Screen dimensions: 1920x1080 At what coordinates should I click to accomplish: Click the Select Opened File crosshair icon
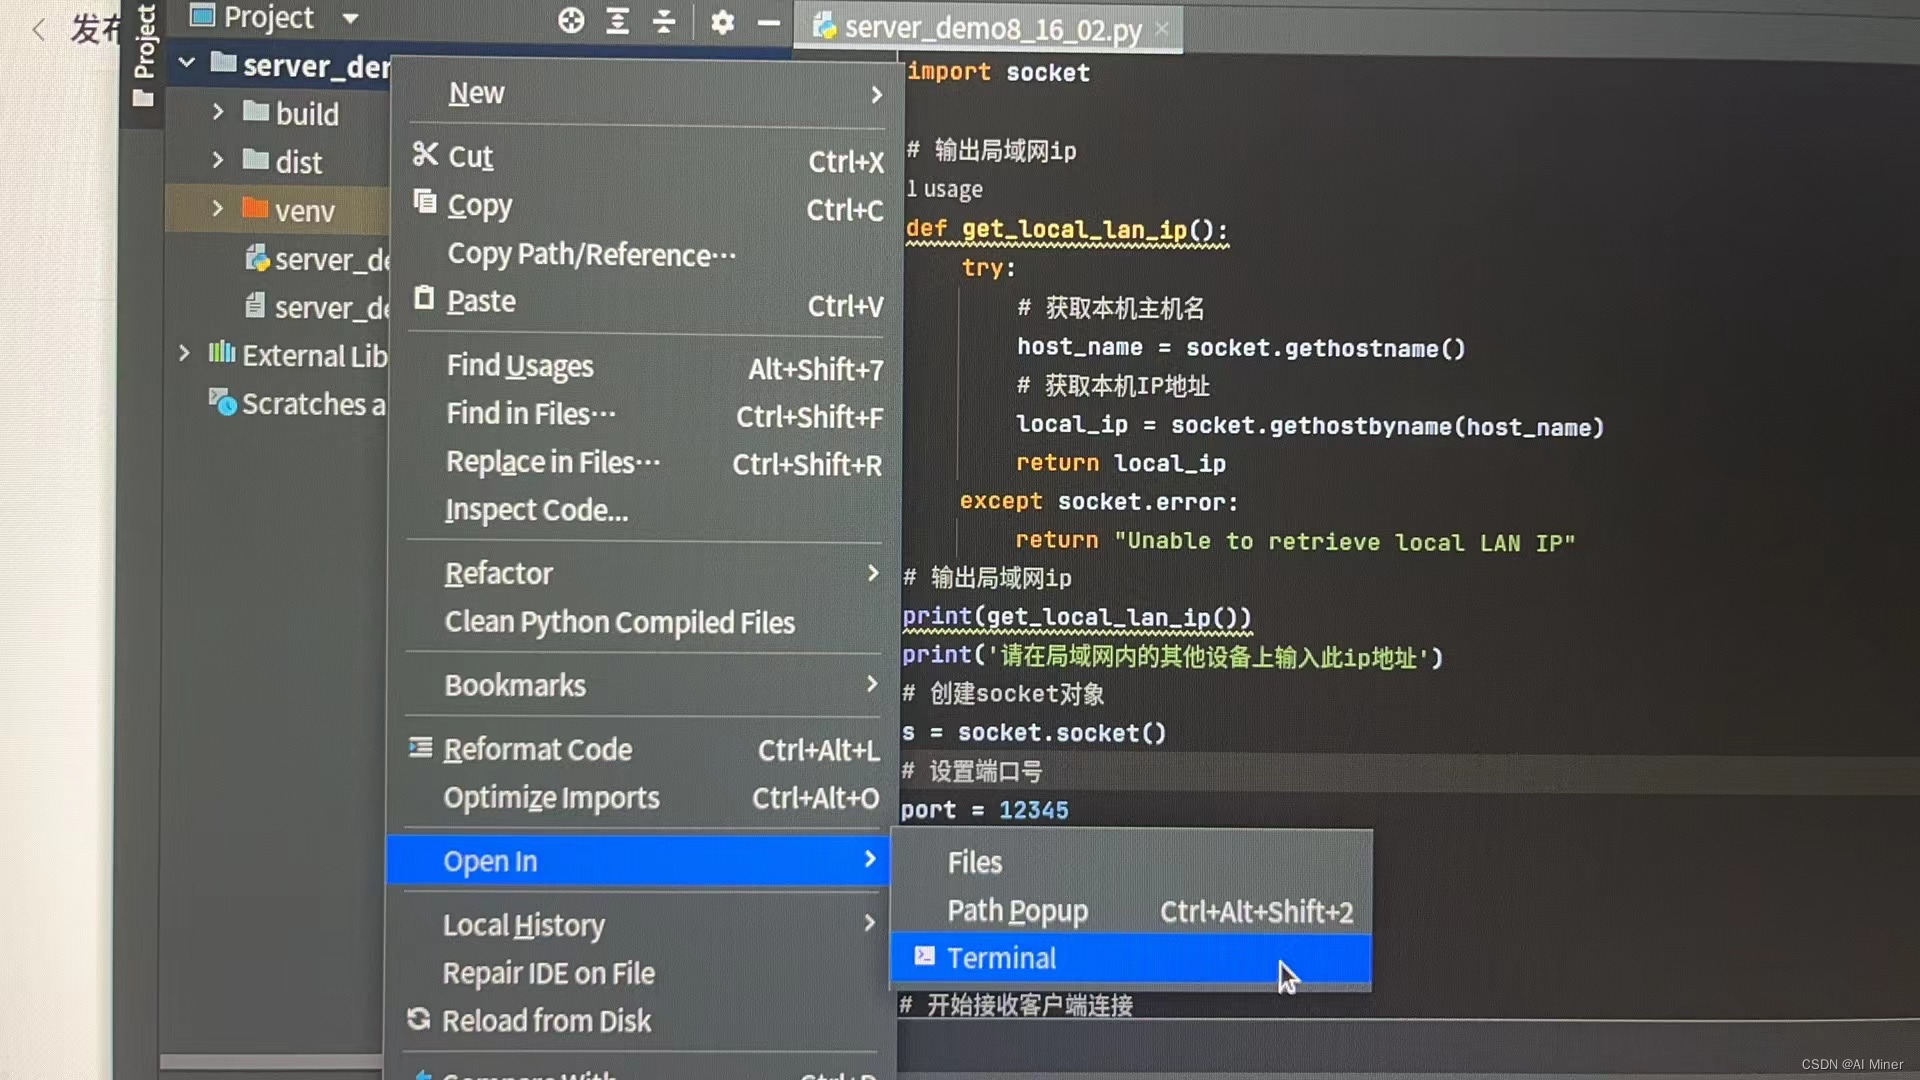pos(571,21)
